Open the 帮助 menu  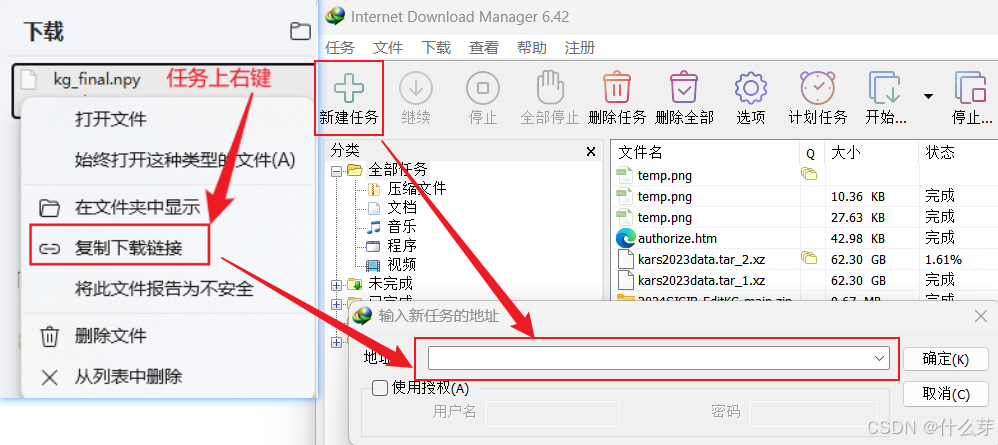point(531,48)
